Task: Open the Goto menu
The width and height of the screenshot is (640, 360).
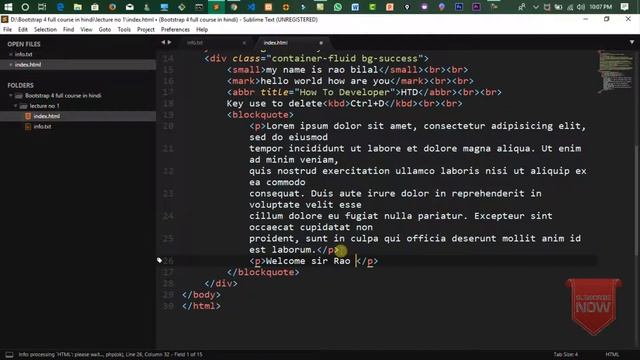Action: pos(105,29)
